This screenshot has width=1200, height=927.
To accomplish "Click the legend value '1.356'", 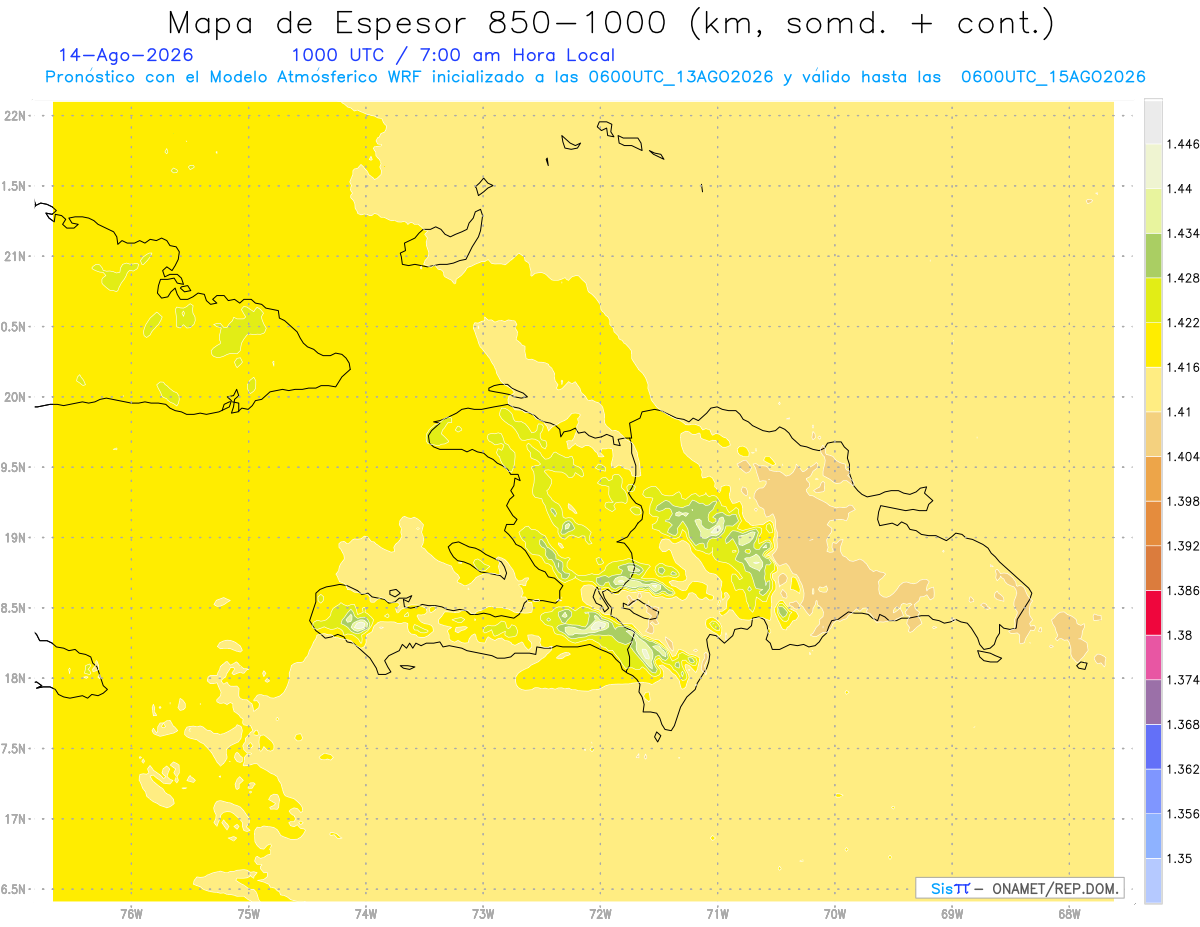I will point(1183,814).
